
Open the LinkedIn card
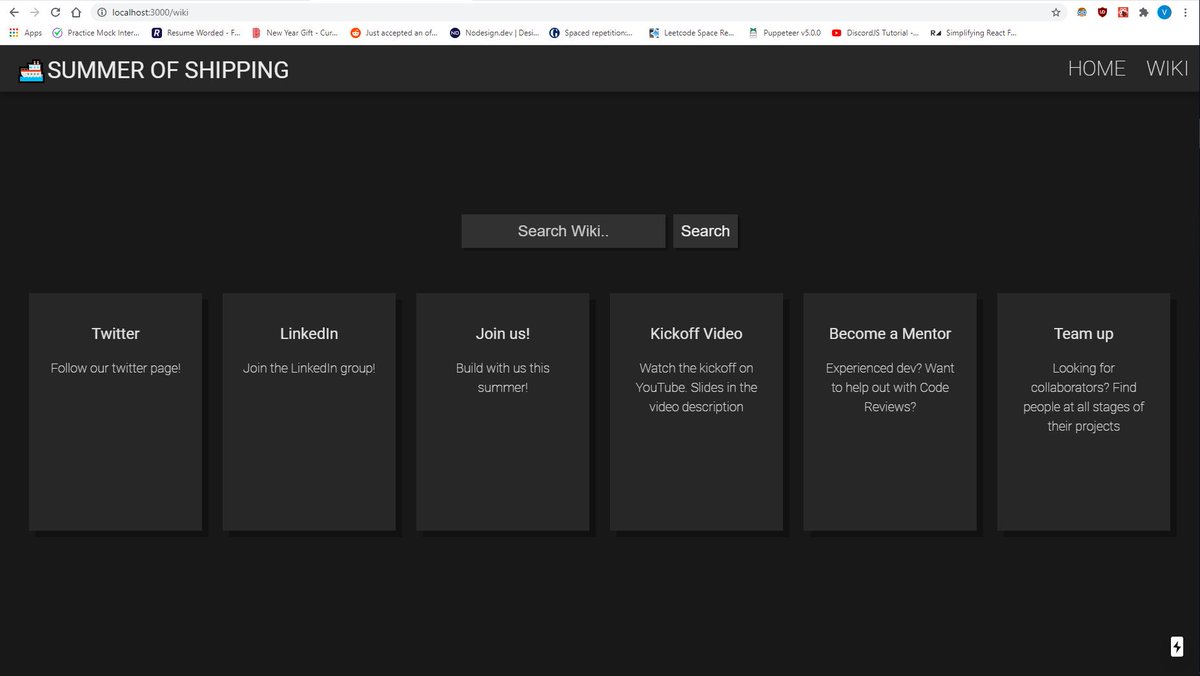309,411
